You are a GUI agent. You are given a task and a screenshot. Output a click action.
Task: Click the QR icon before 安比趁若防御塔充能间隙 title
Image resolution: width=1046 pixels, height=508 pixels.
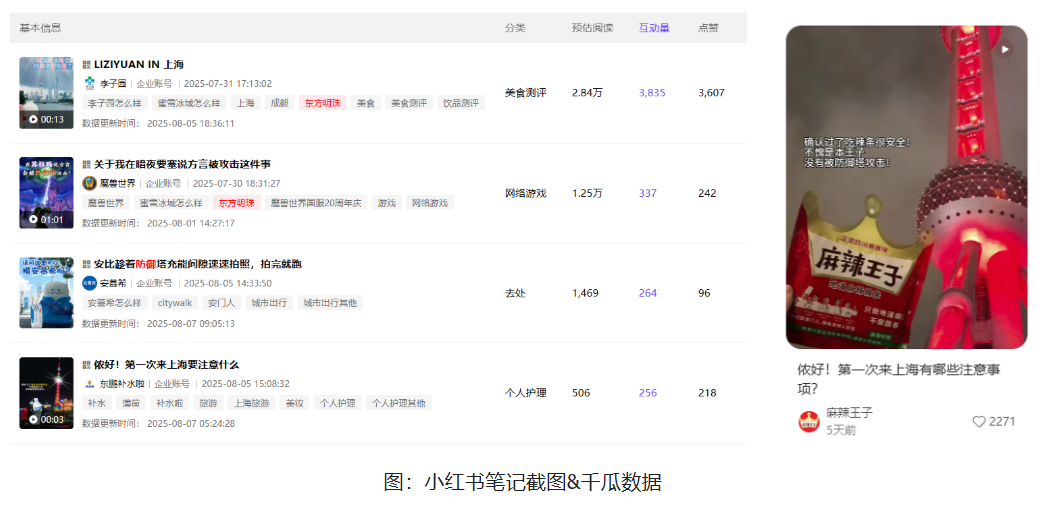coord(86,265)
